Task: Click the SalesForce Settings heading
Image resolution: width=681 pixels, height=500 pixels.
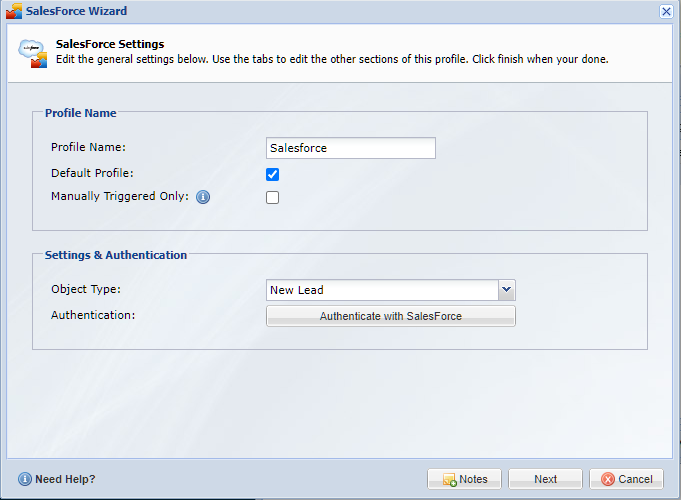Action: [x=110, y=44]
